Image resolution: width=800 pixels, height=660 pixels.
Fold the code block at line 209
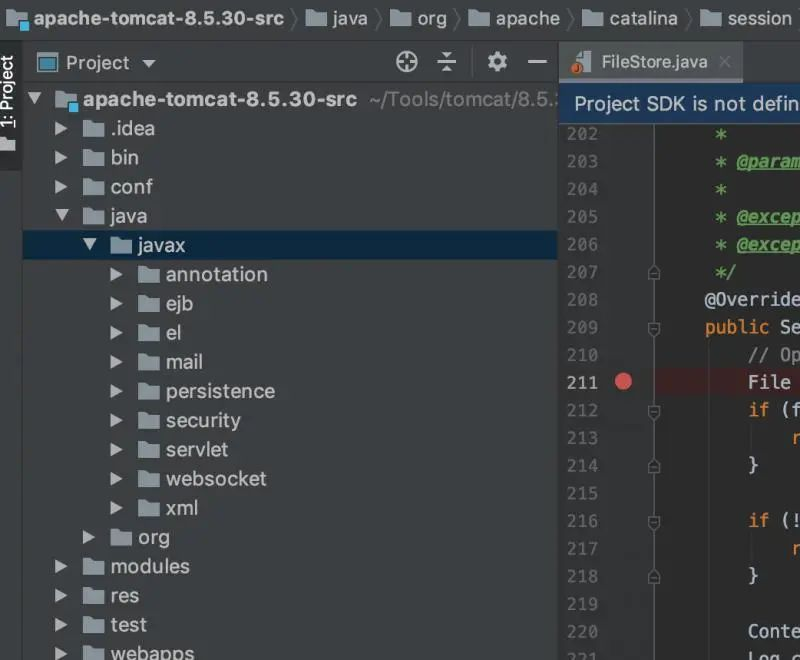click(x=654, y=328)
